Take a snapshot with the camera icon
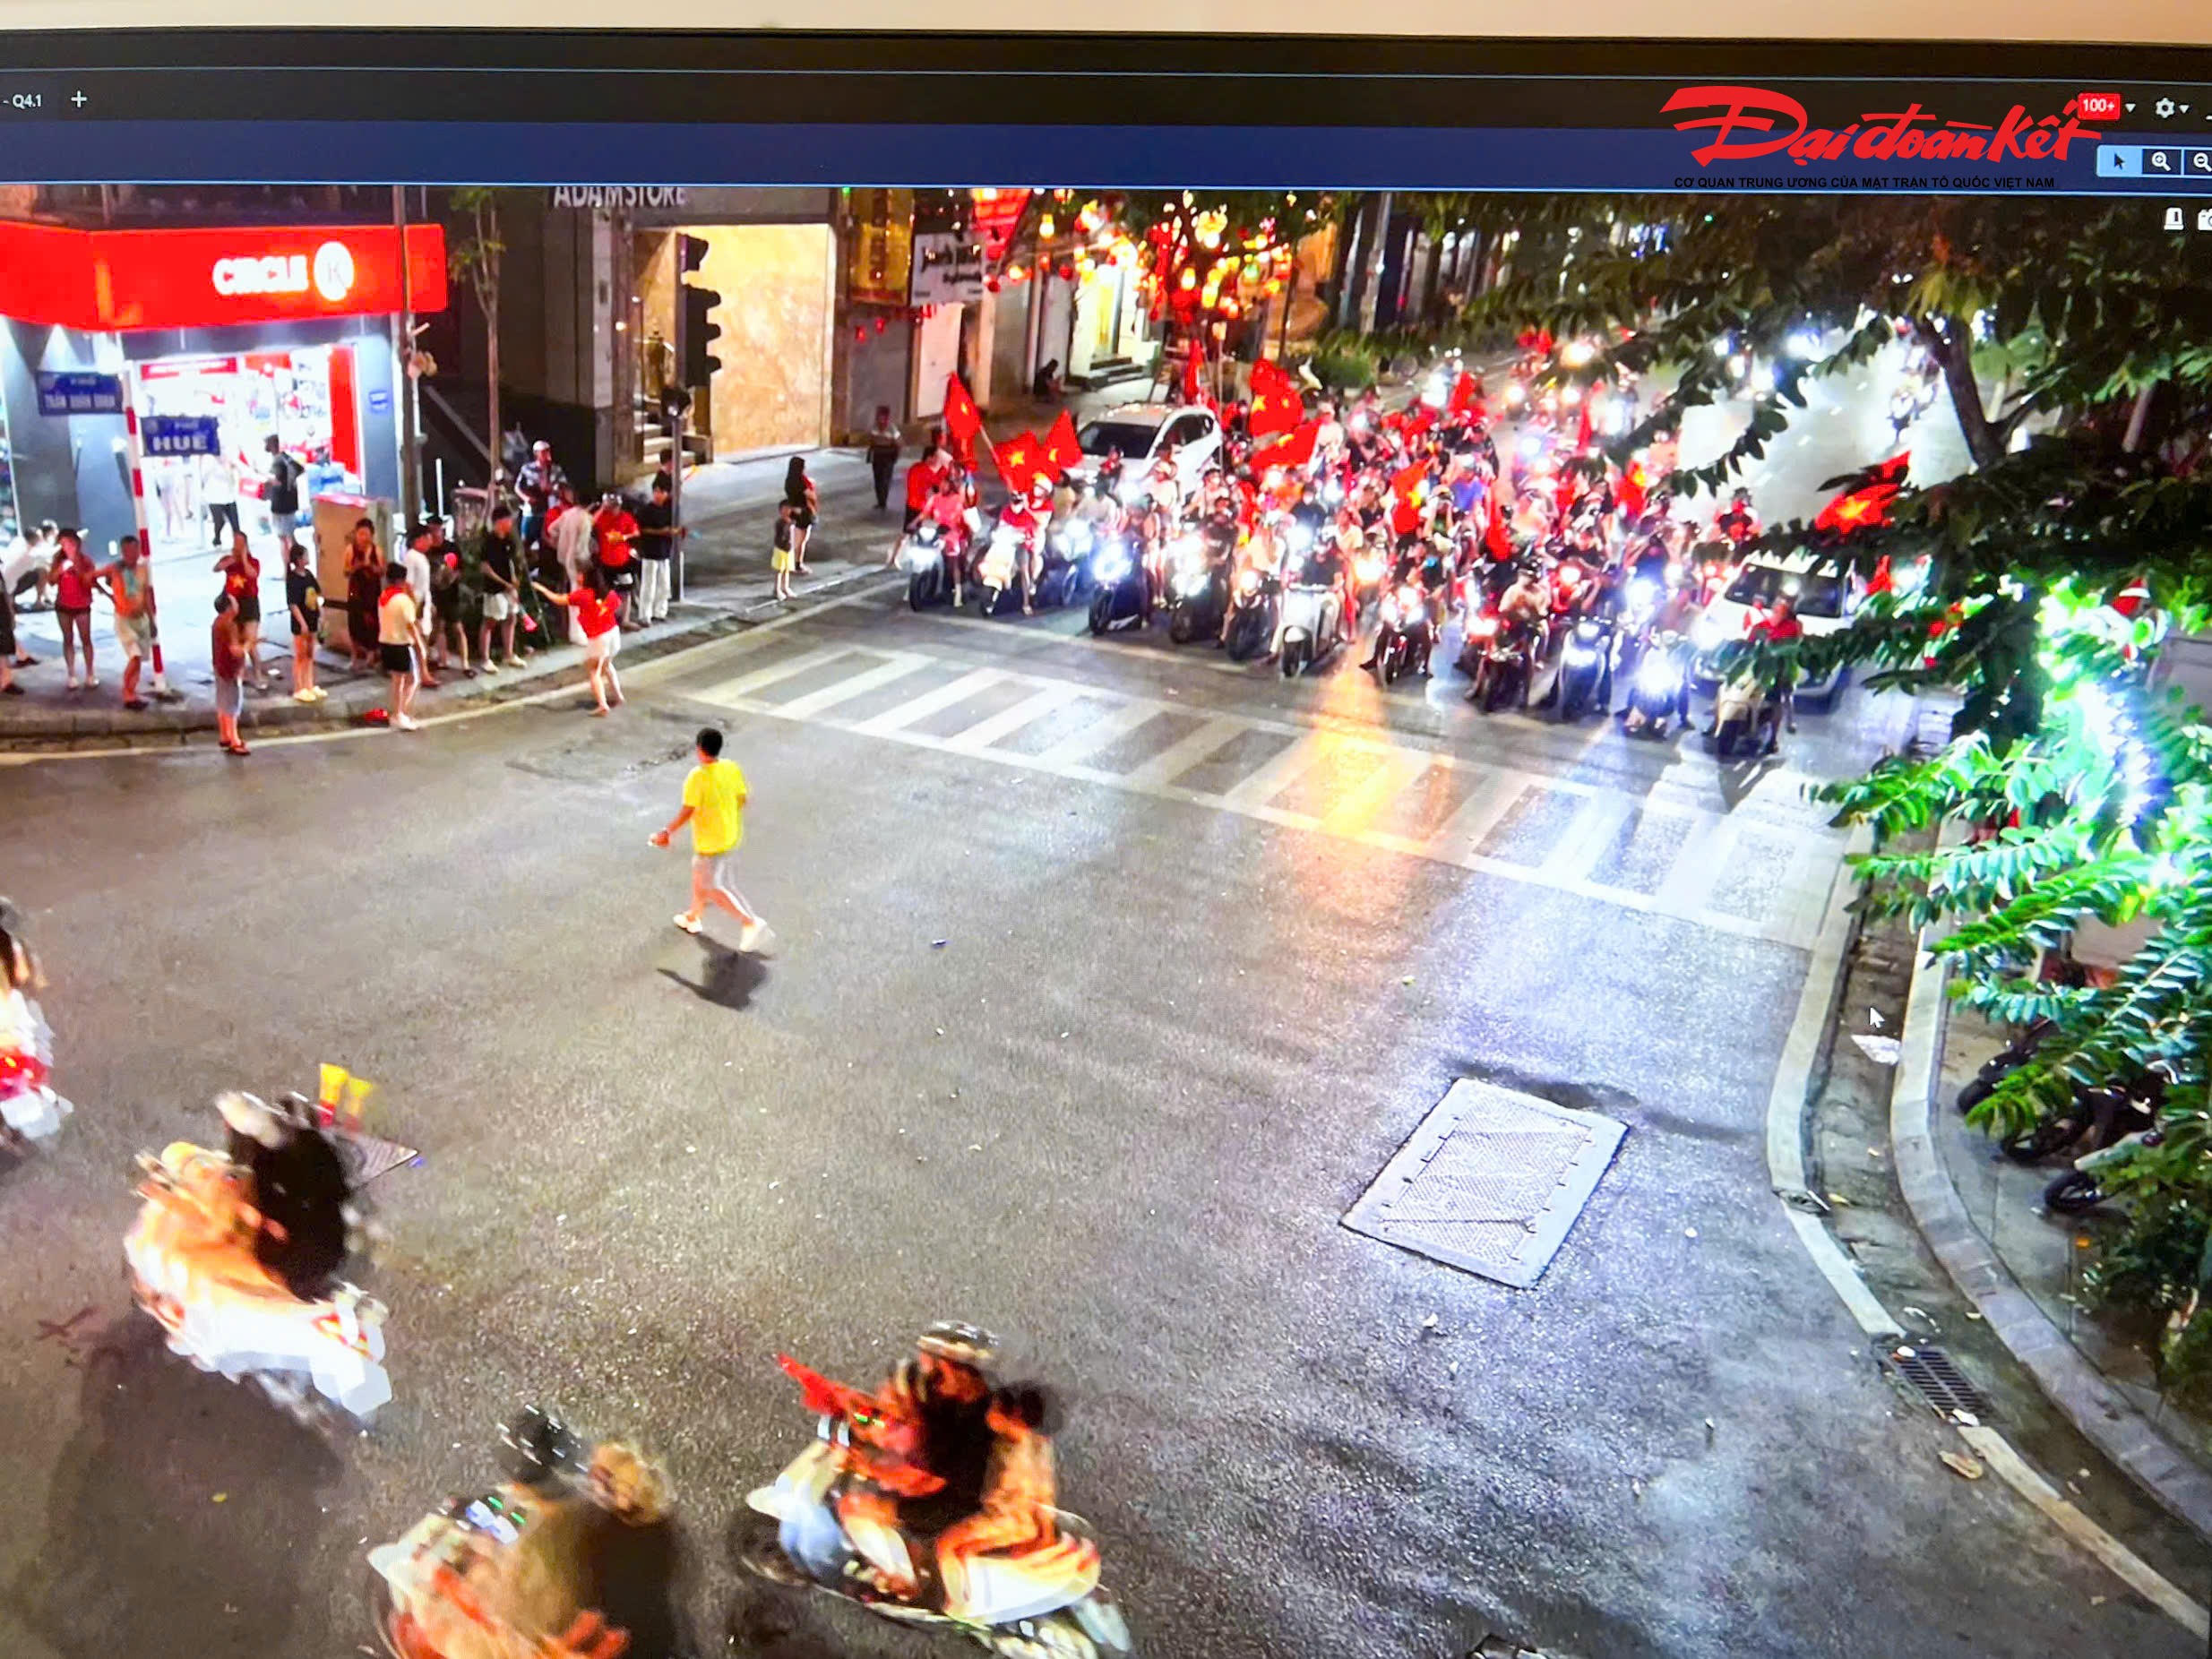 (2204, 219)
